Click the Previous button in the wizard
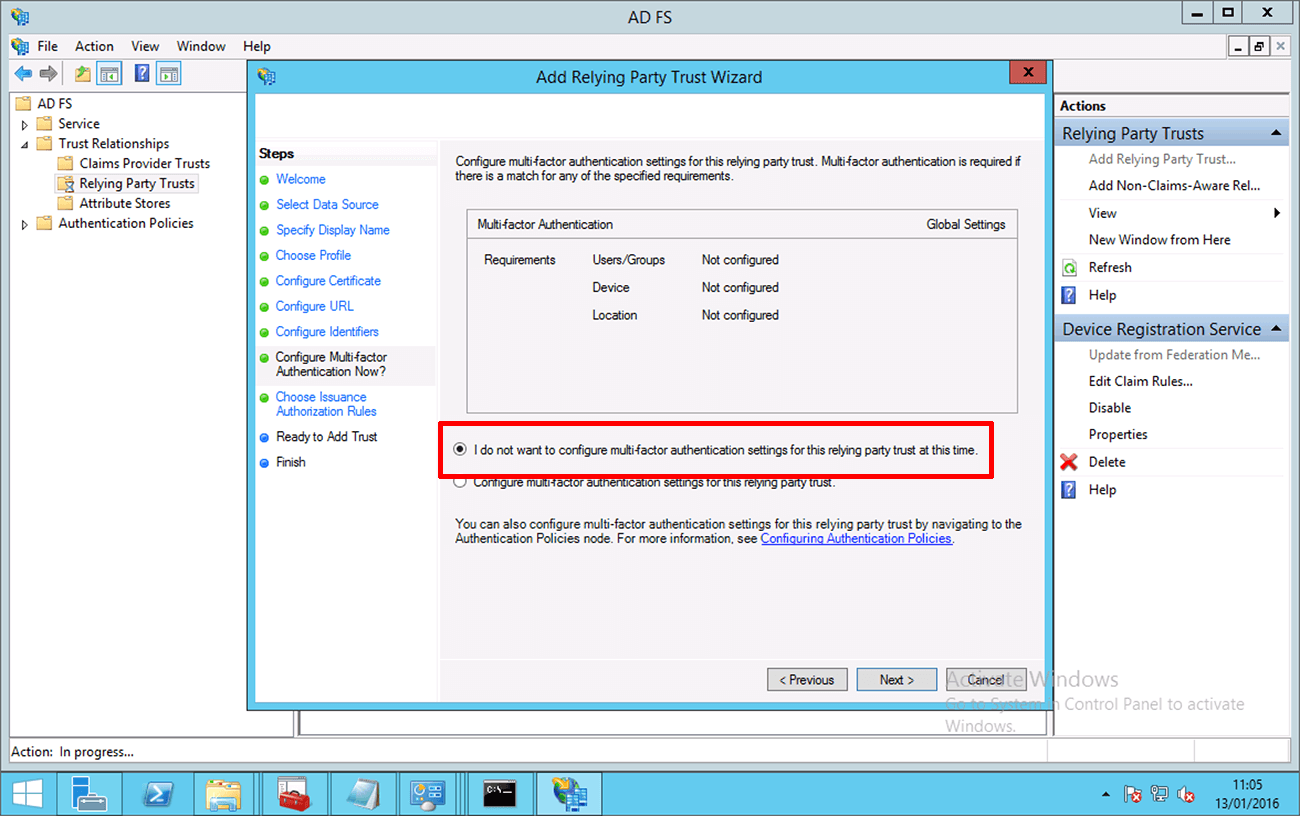The image size is (1300, 816). click(807, 680)
